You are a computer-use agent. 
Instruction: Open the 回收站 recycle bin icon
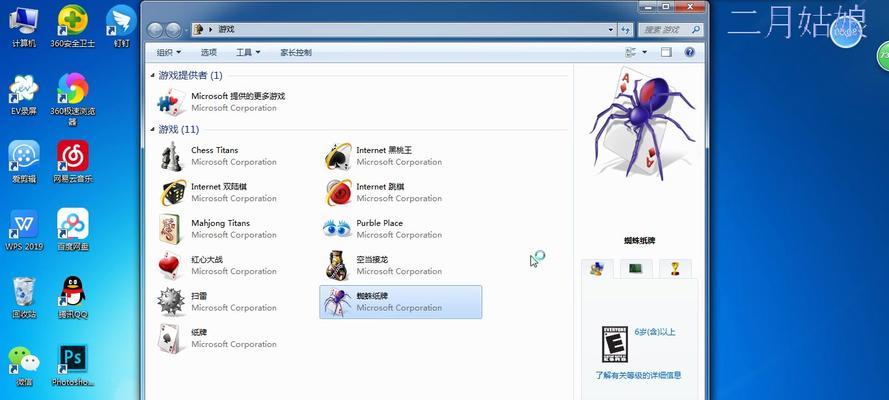click(x=24, y=298)
